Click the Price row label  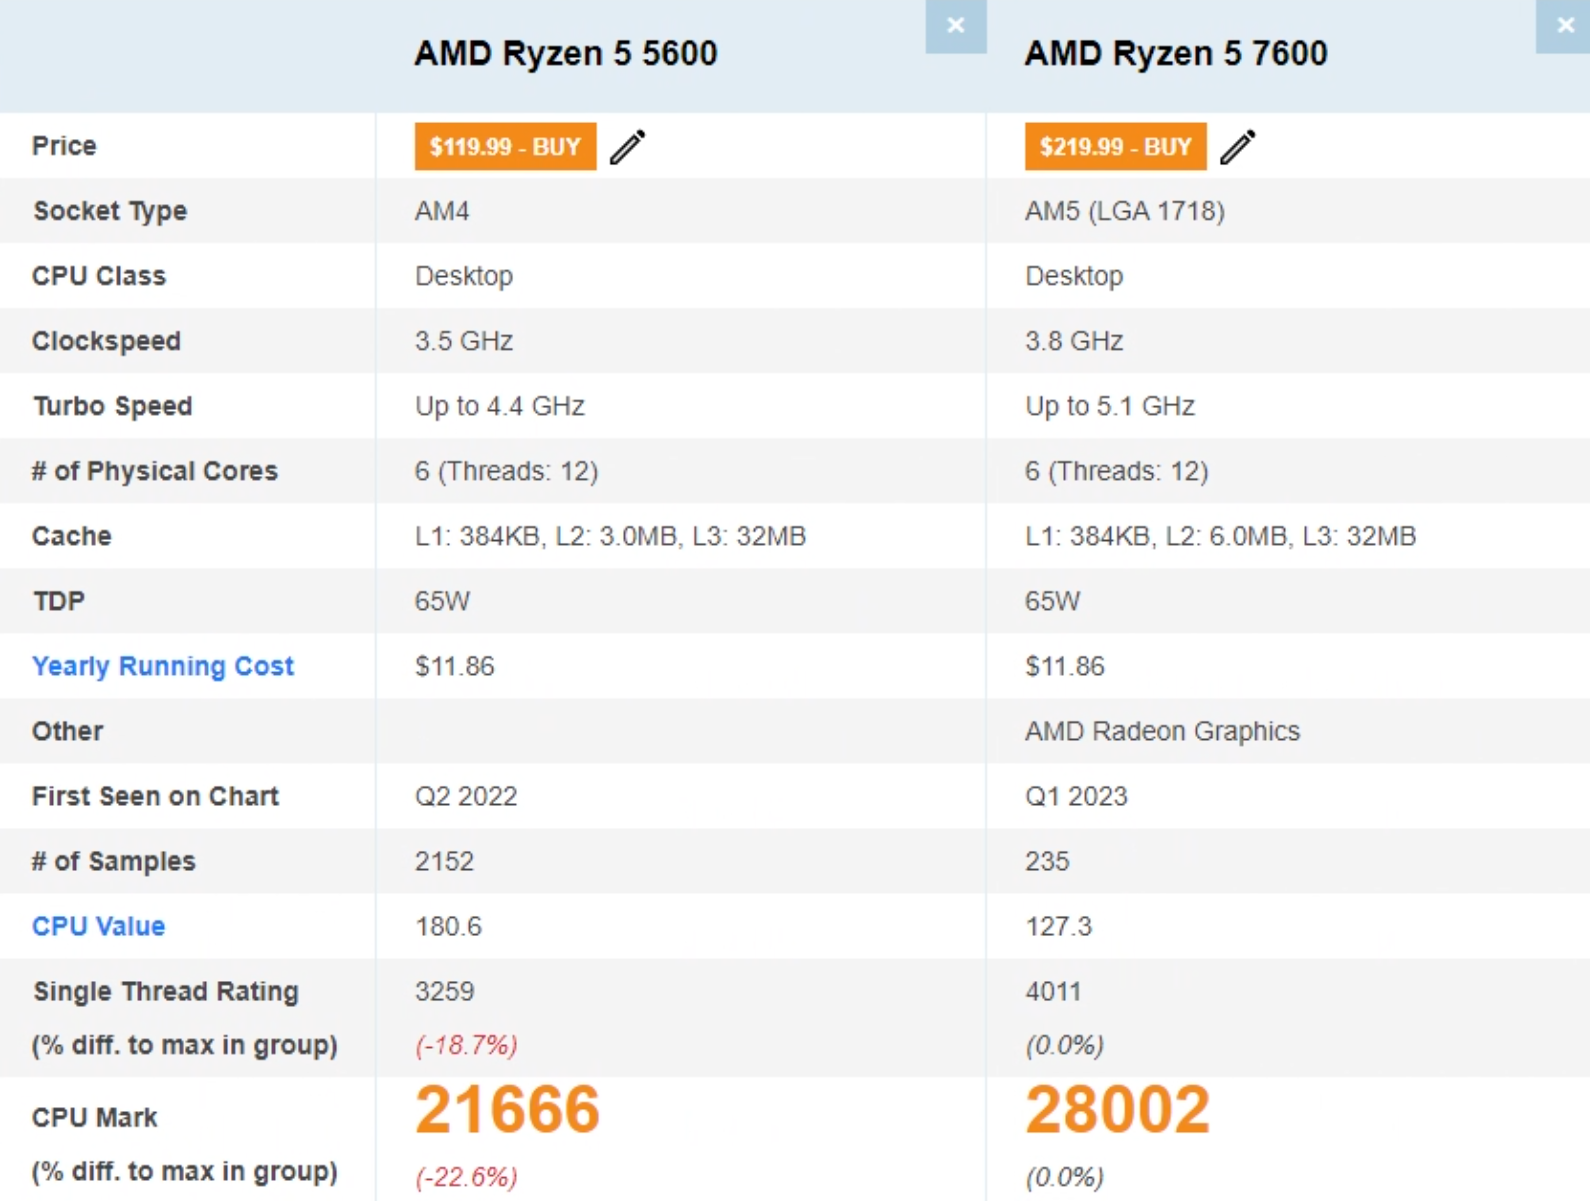click(64, 146)
